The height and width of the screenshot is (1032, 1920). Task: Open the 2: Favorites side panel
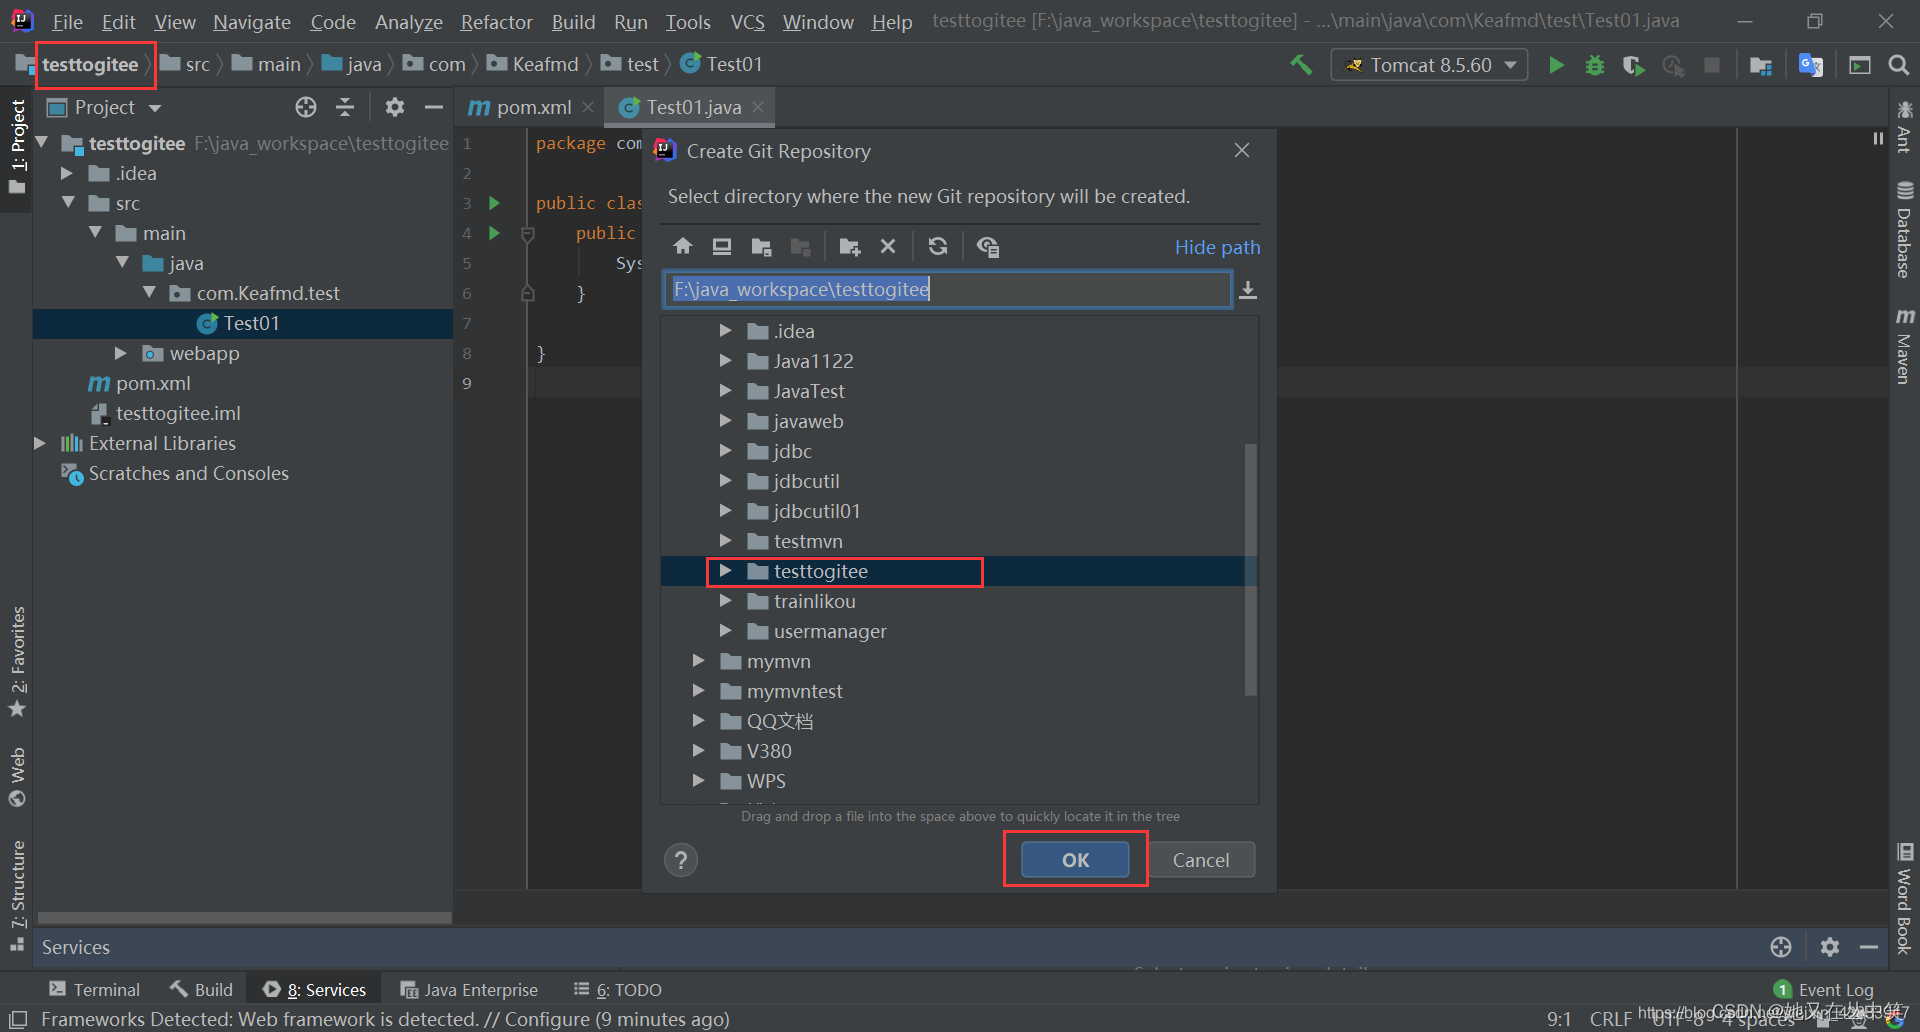(17, 662)
